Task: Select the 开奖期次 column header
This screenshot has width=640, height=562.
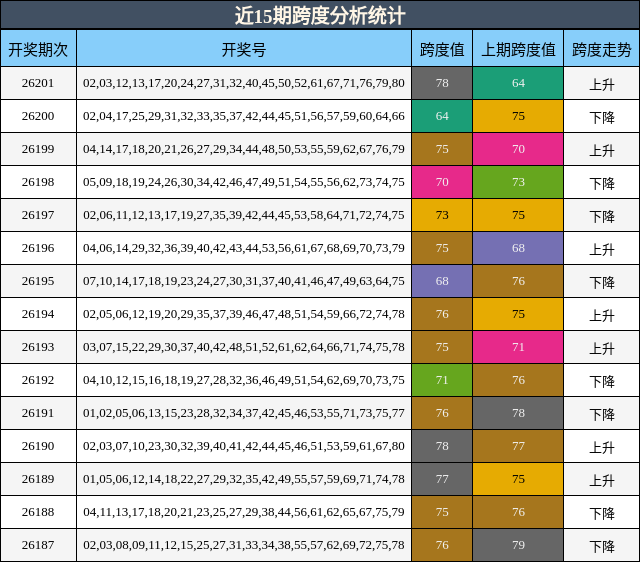Action: pyautogui.click(x=38, y=50)
